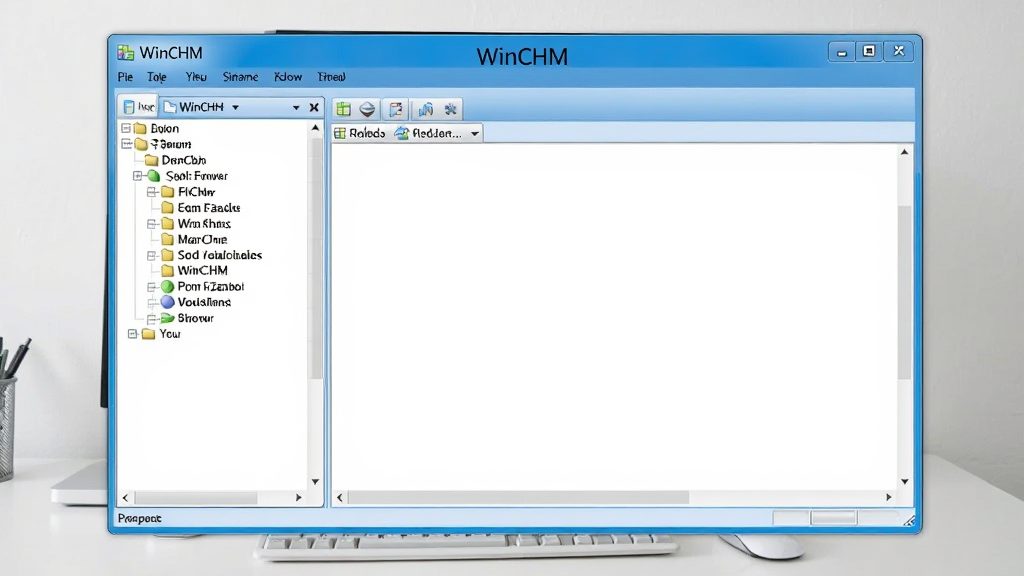Select the Sod Yolulolnales item

point(212,255)
